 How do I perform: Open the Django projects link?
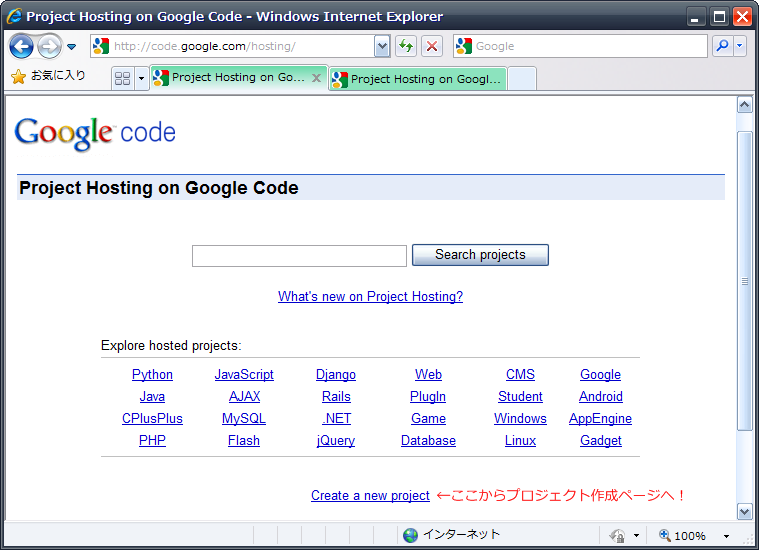tap(336, 375)
